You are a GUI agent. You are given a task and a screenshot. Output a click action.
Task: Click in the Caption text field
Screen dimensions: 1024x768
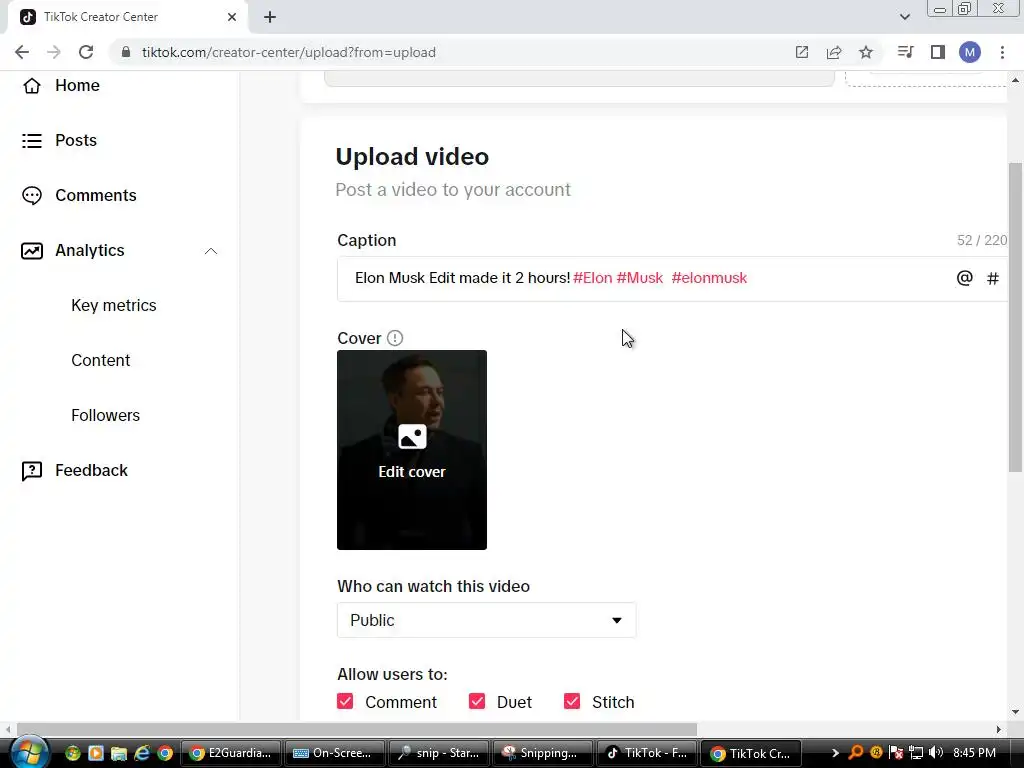(x=673, y=279)
